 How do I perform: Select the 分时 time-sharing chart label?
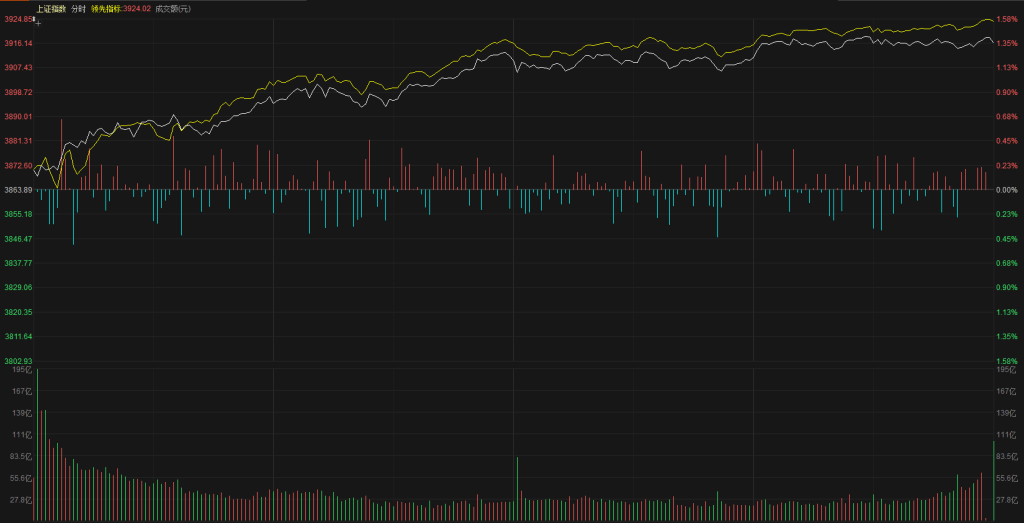[x=79, y=8]
